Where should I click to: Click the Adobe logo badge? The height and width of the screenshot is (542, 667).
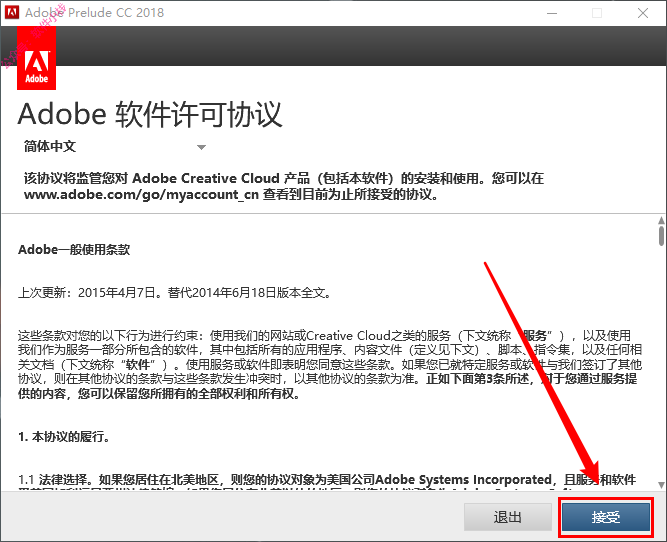36,58
